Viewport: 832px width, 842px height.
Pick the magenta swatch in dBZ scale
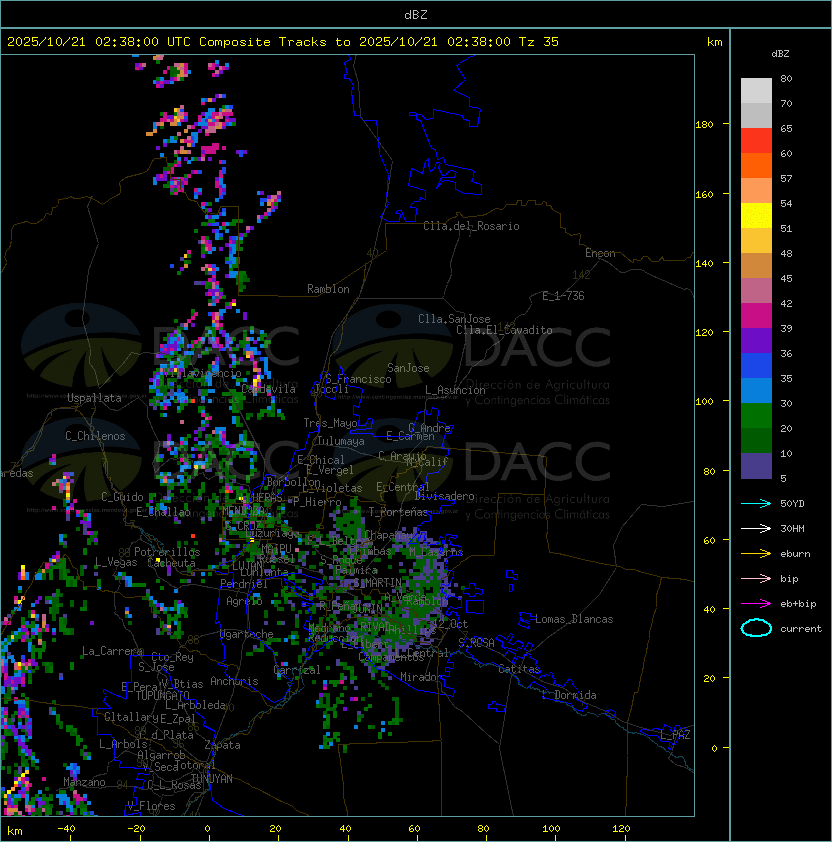[x=756, y=316]
